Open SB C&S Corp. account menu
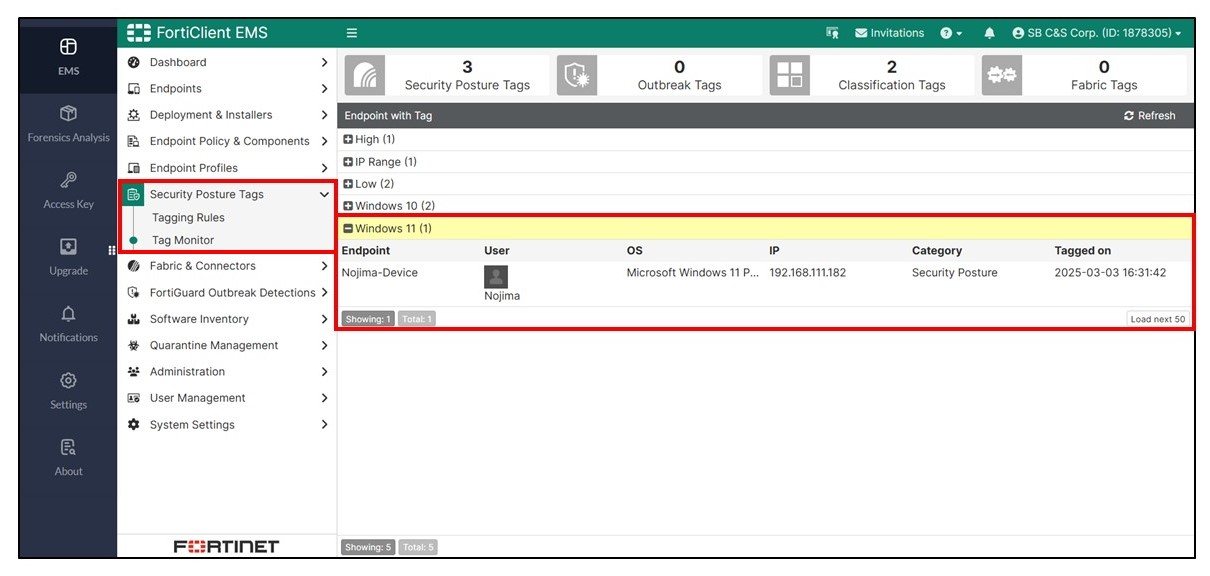 click(1096, 33)
